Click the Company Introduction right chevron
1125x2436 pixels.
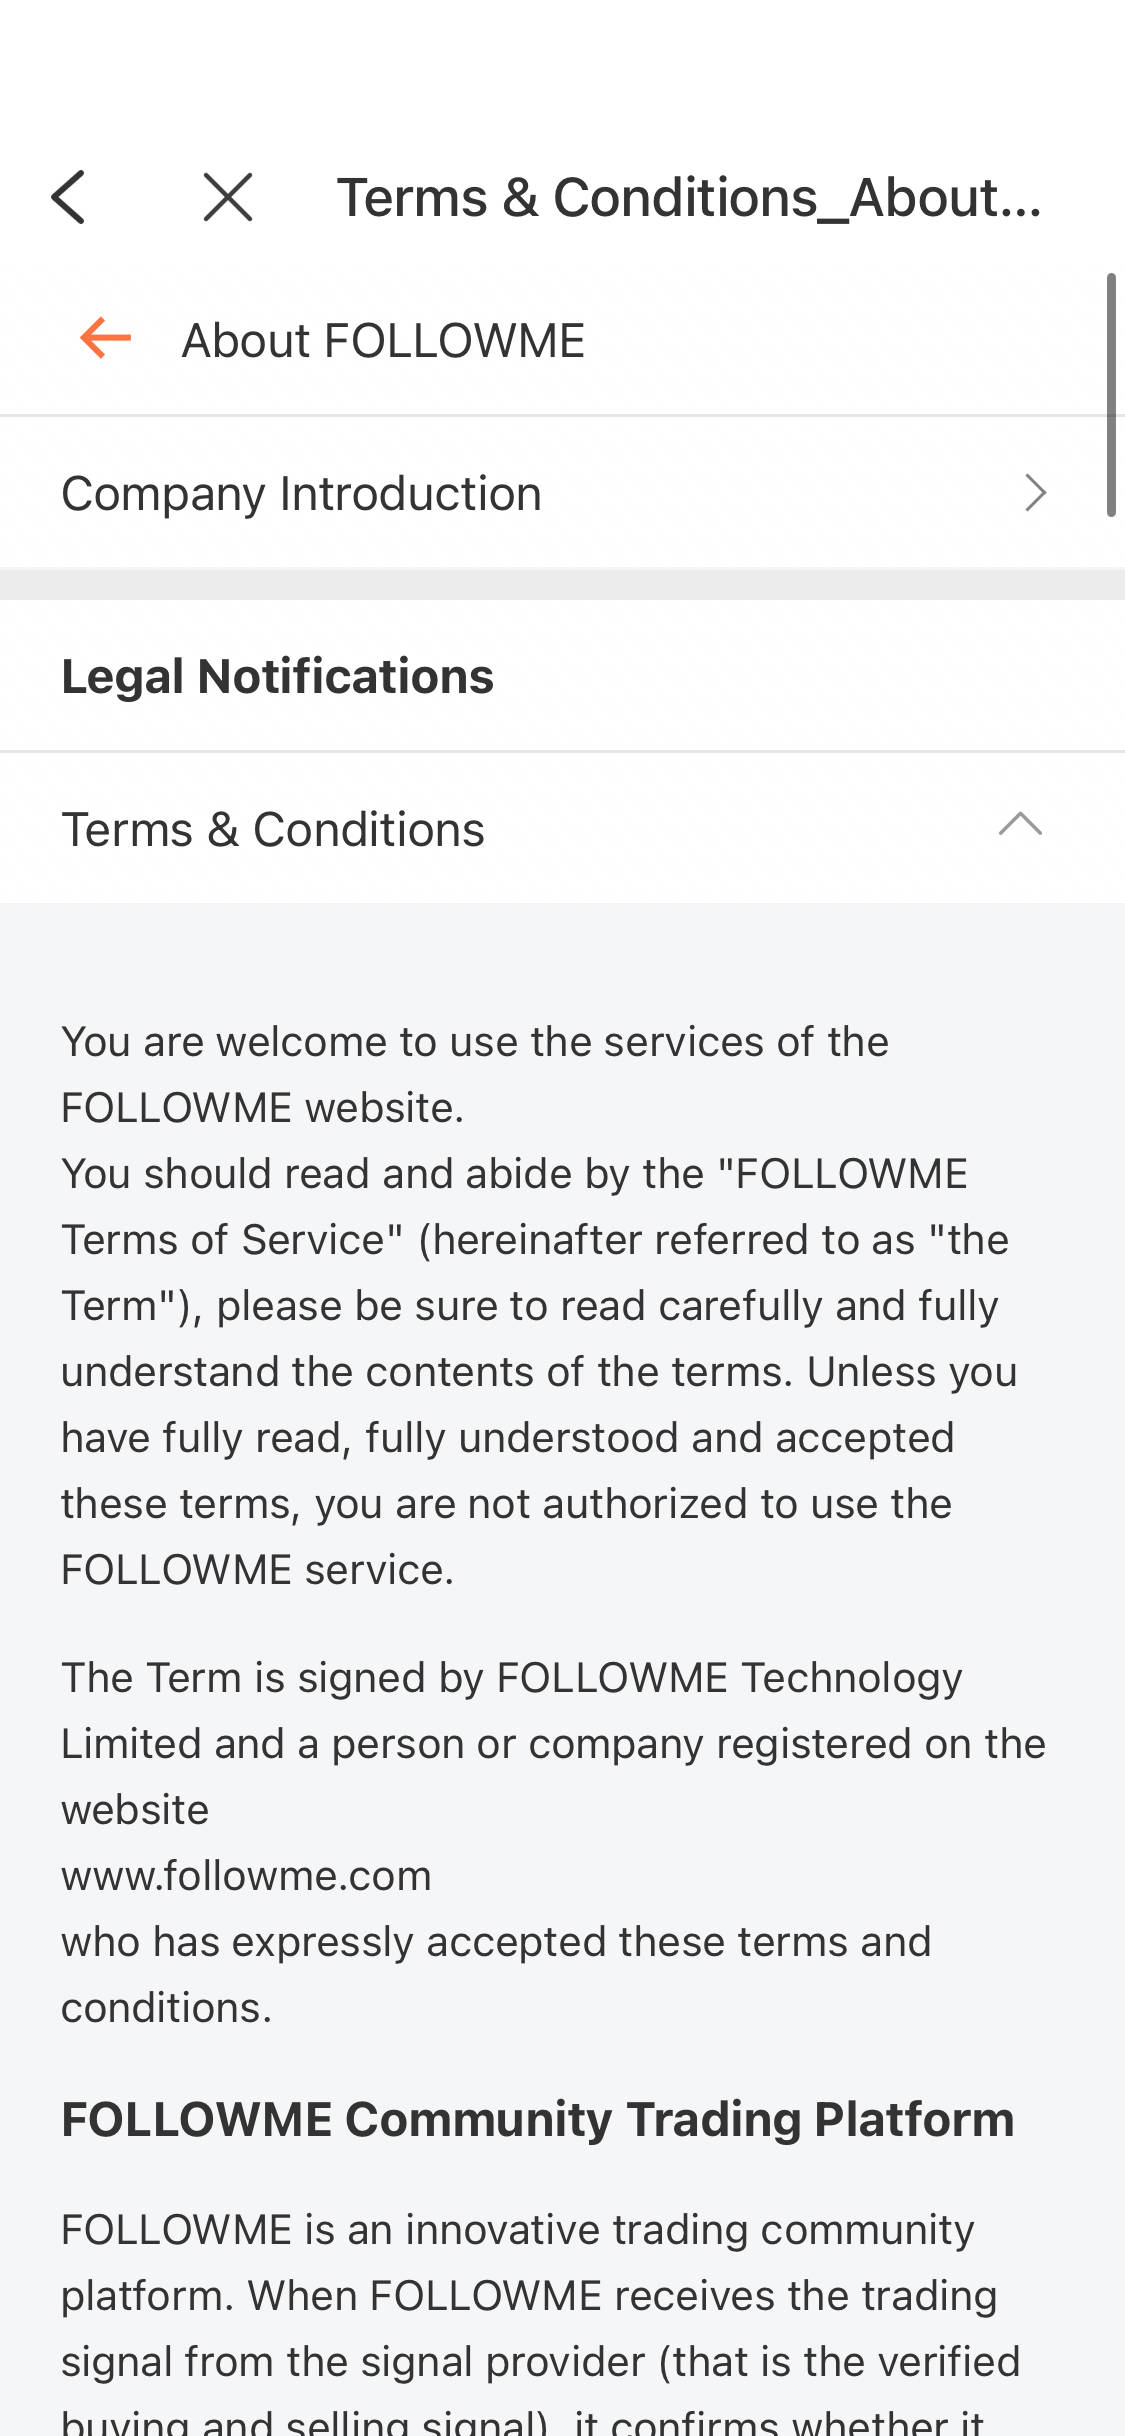1035,492
